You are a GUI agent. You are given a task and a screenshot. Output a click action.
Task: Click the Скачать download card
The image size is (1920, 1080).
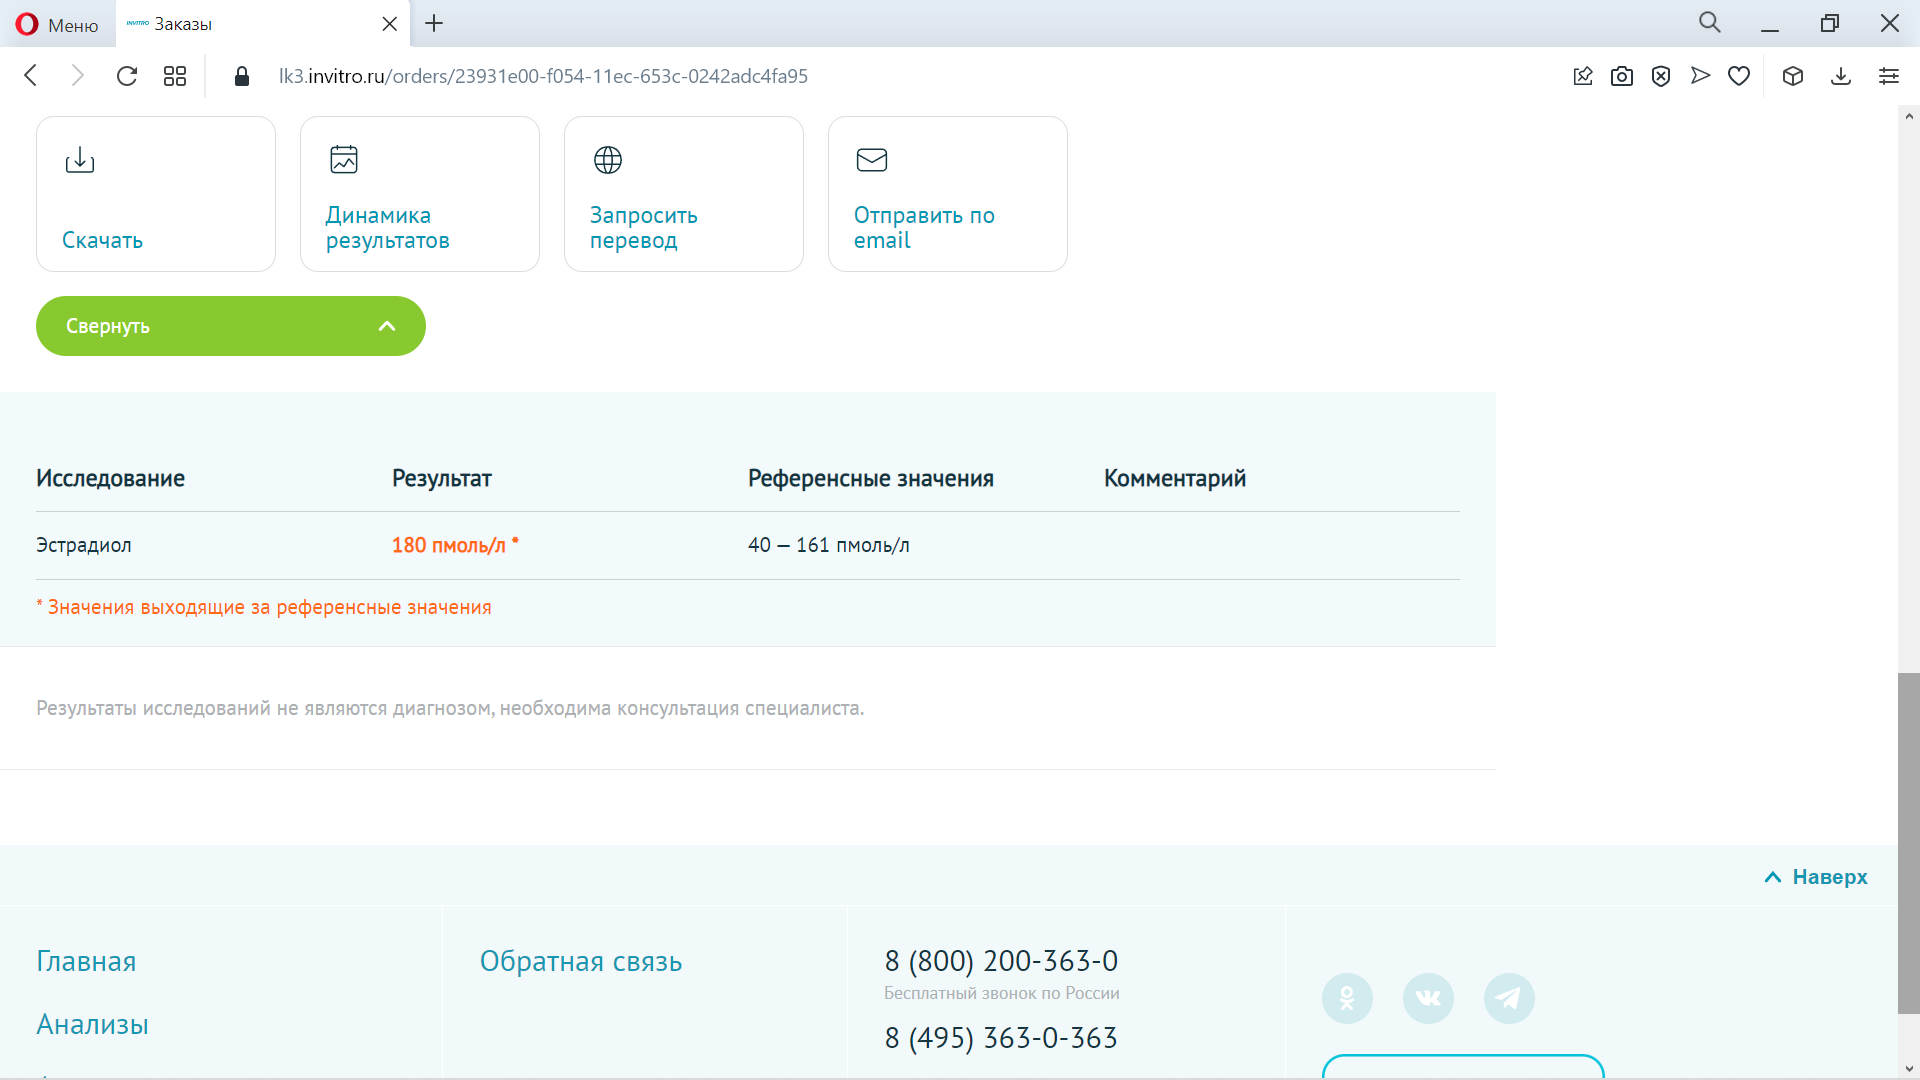(x=156, y=194)
